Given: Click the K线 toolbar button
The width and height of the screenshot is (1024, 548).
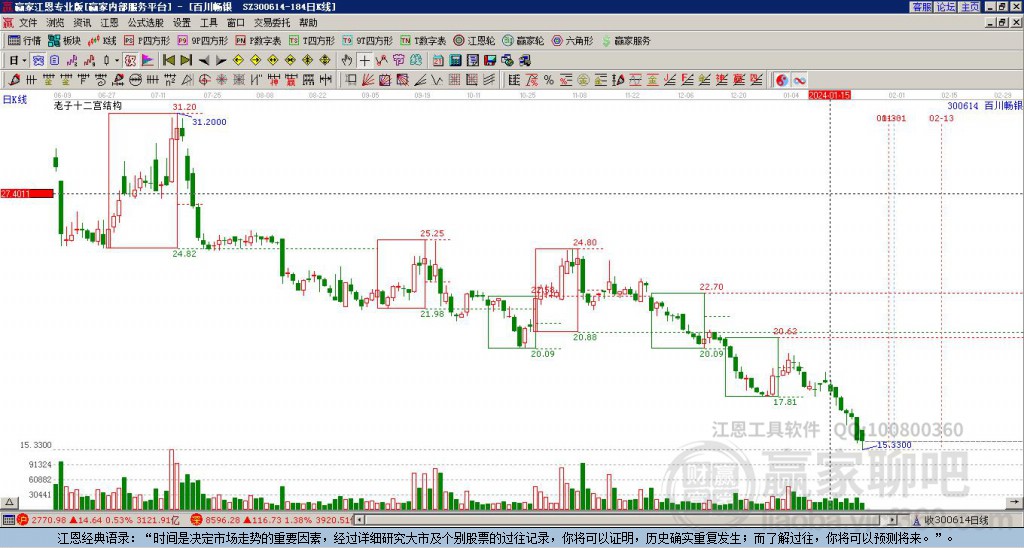Looking at the screenshot, I should coord(101,40).
